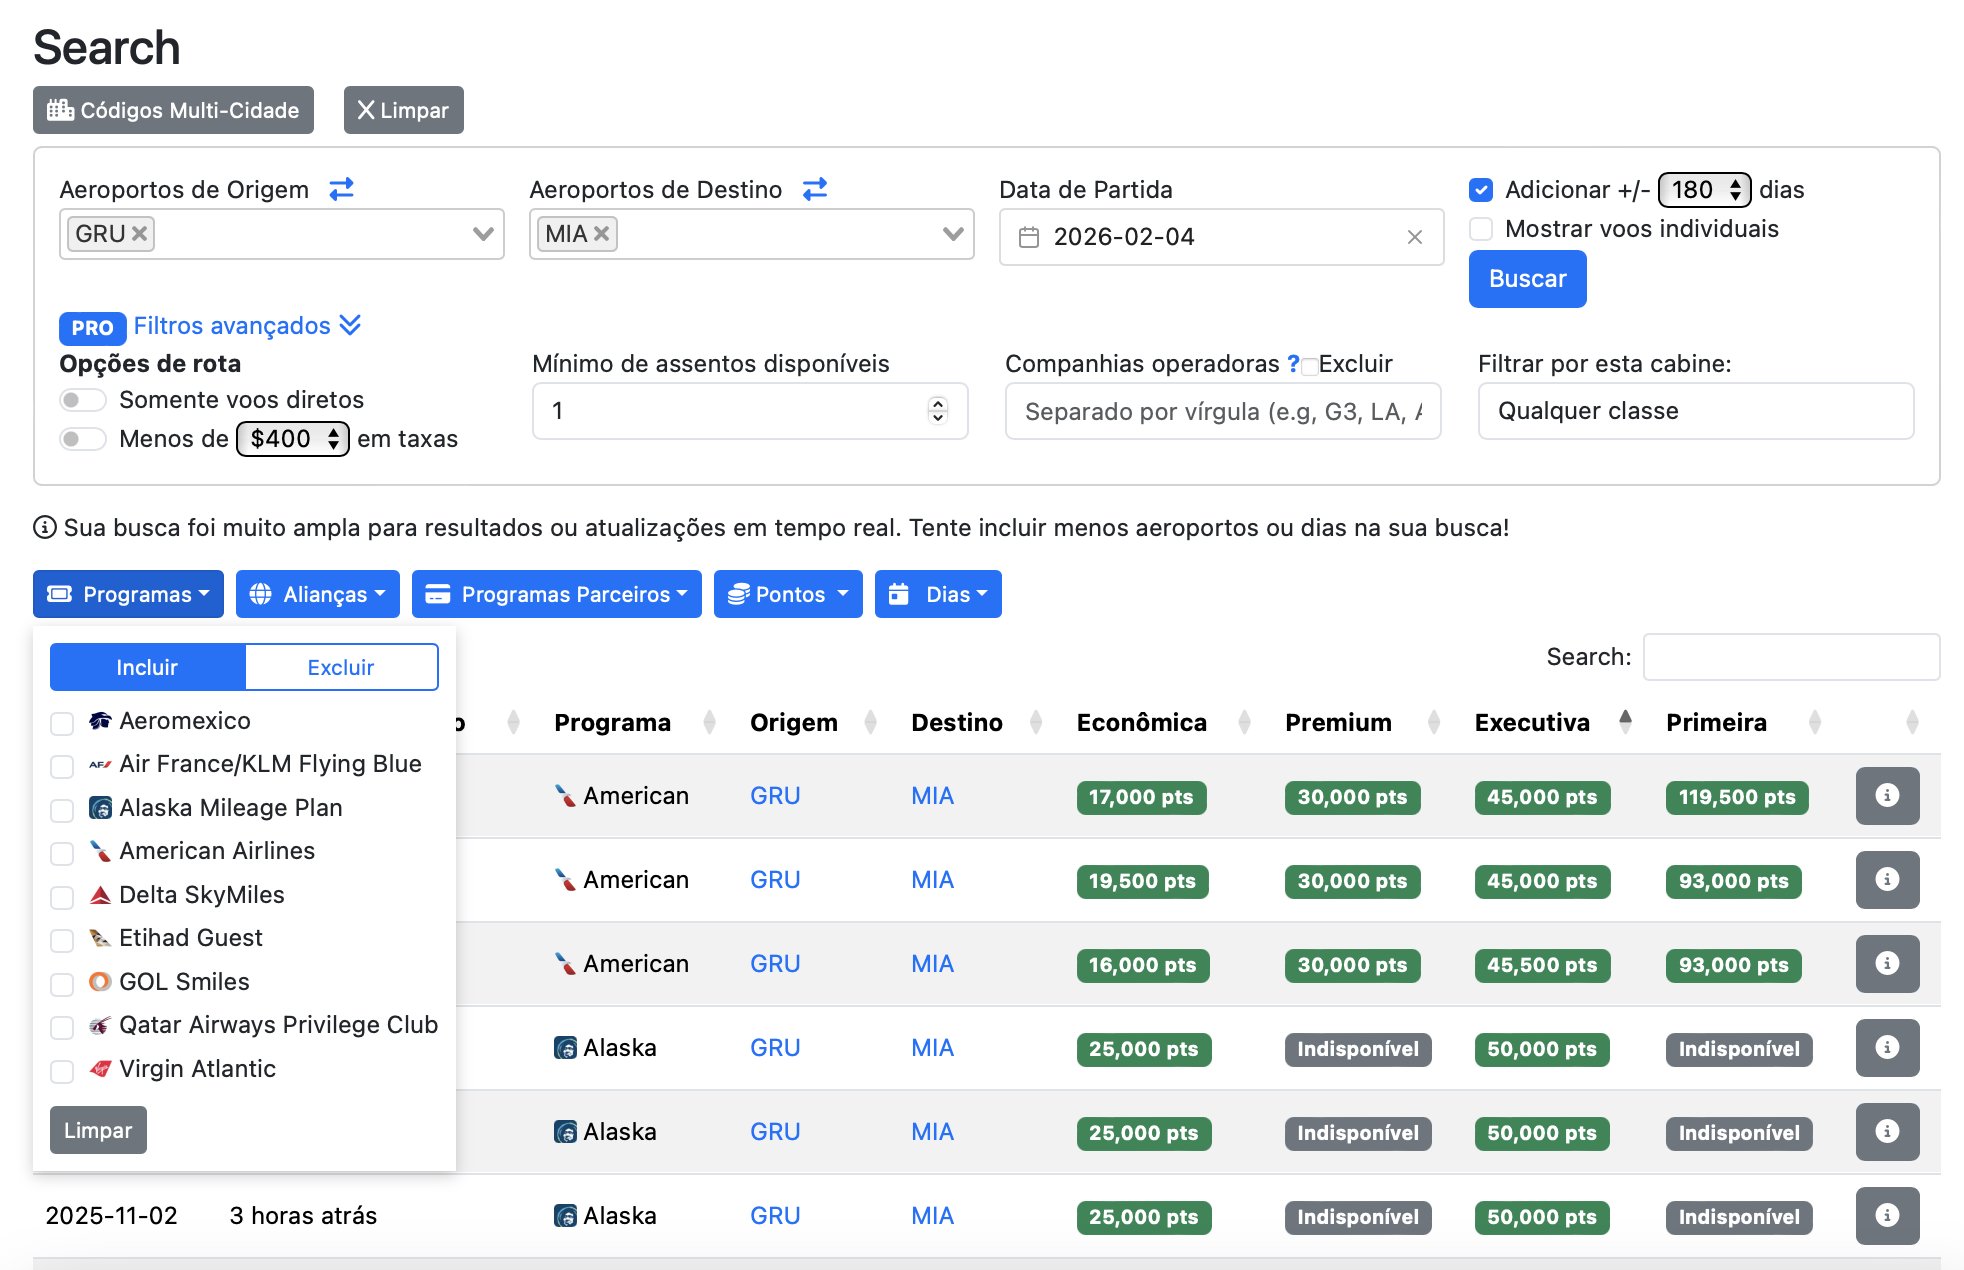The width and height of the screenshot is (1964, 1270).
Task: Check Air France/KLM Flying Blue checkbox
Action: (x=62, y=766)
